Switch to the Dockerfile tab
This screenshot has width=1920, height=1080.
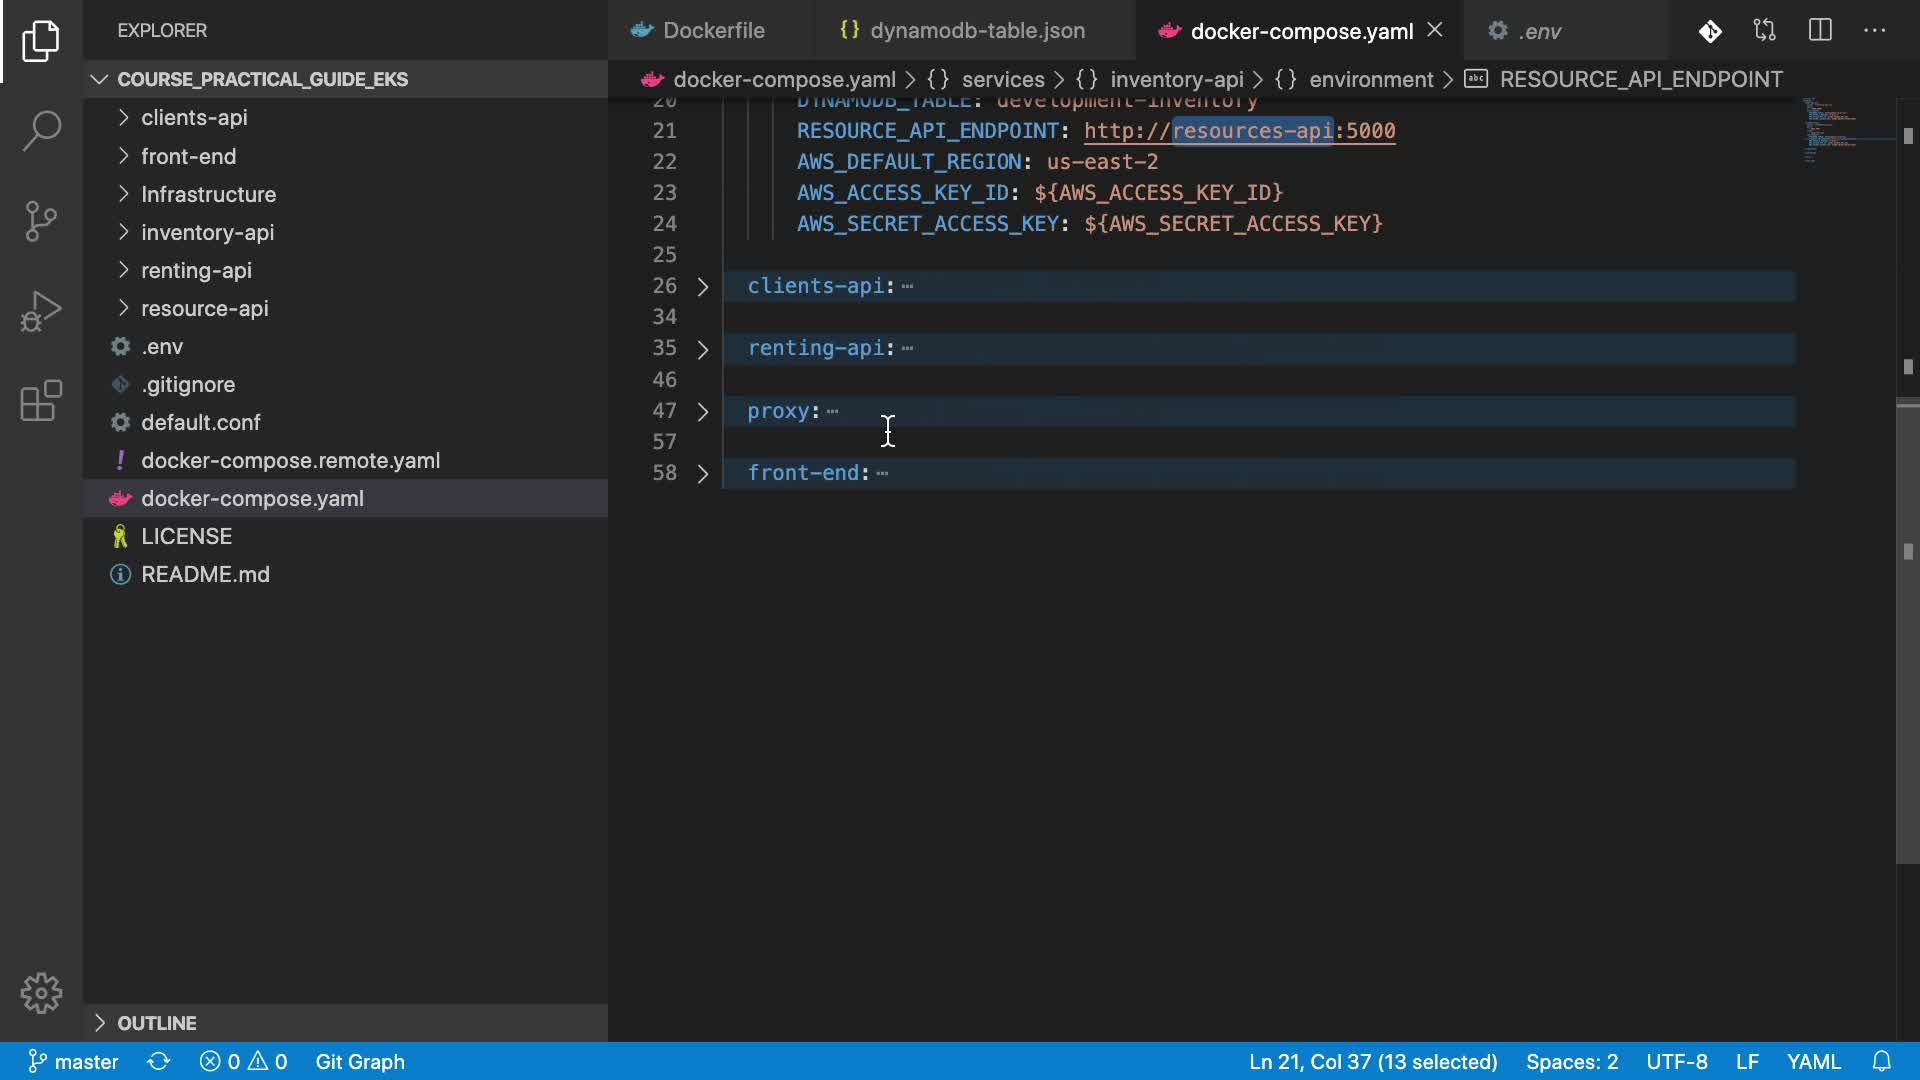[x=713, y=31]
